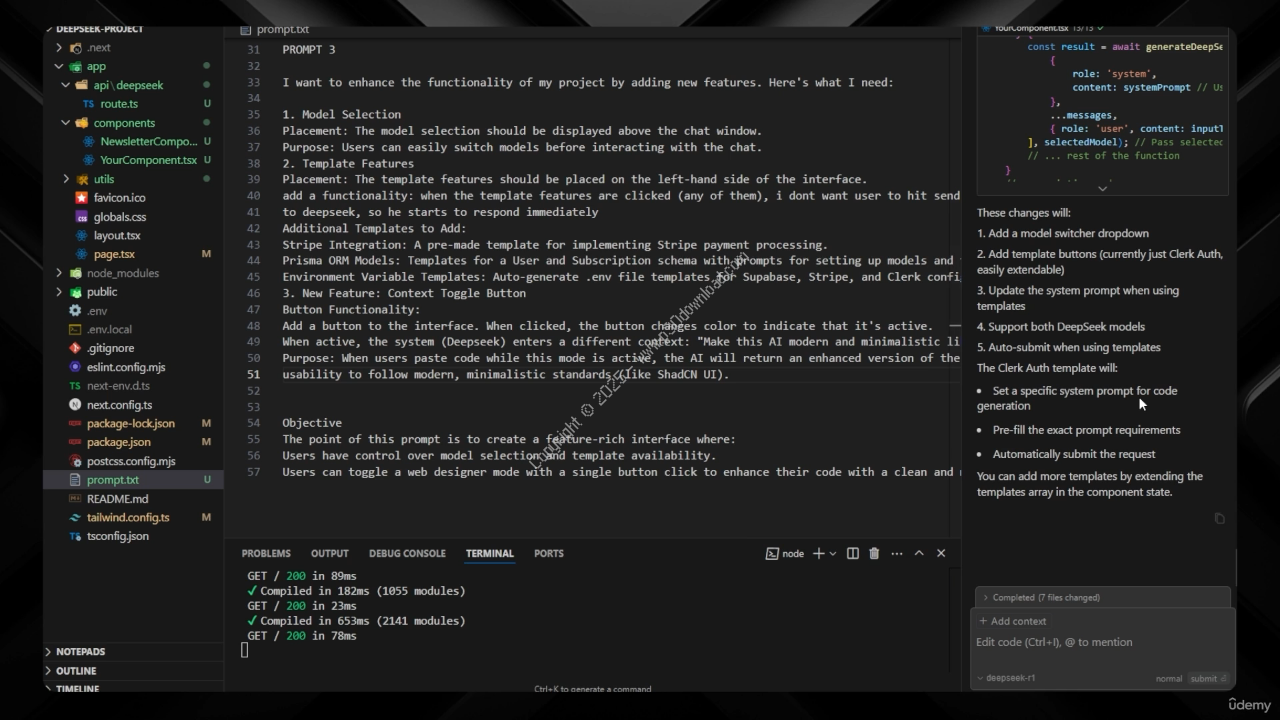Click the ESLint icon of eslint.config.mjs
The height and width of the screenshot is (720, 1280).
click(x=75, y=367)
